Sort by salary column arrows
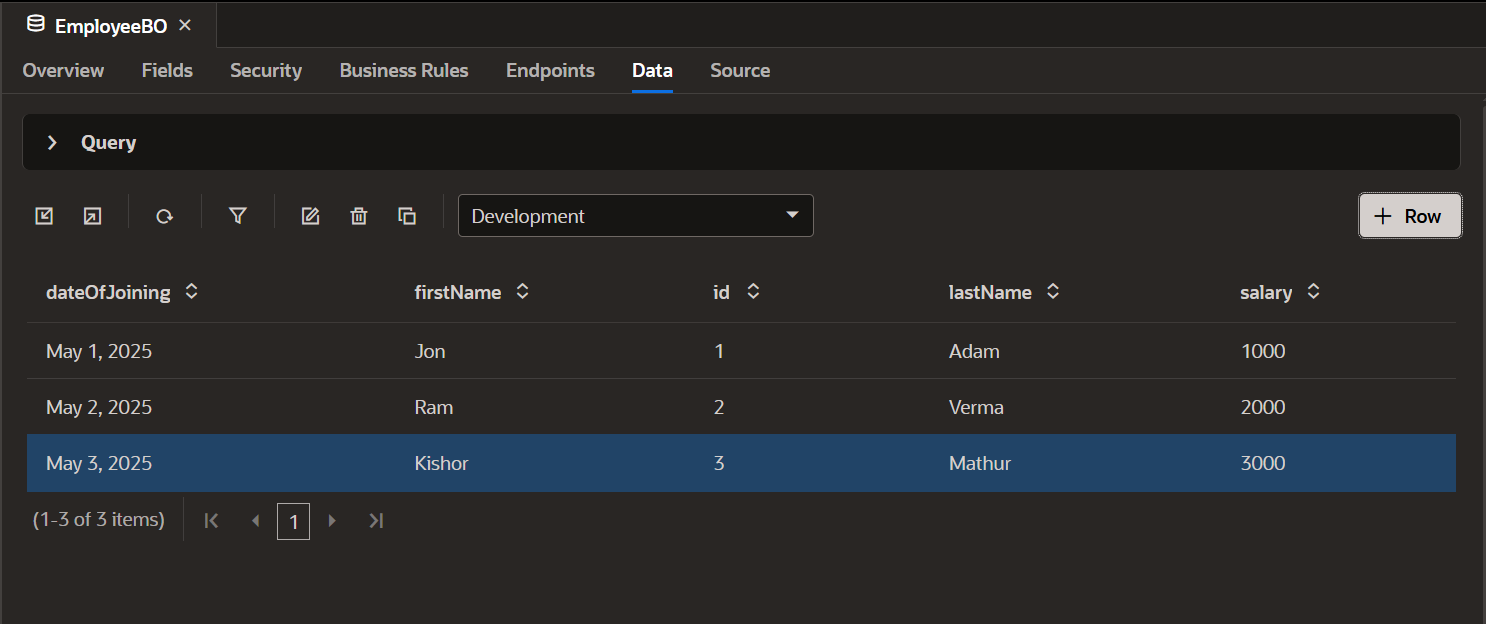This screenshot has width=1486, height=624. (x=1314, y=292)
